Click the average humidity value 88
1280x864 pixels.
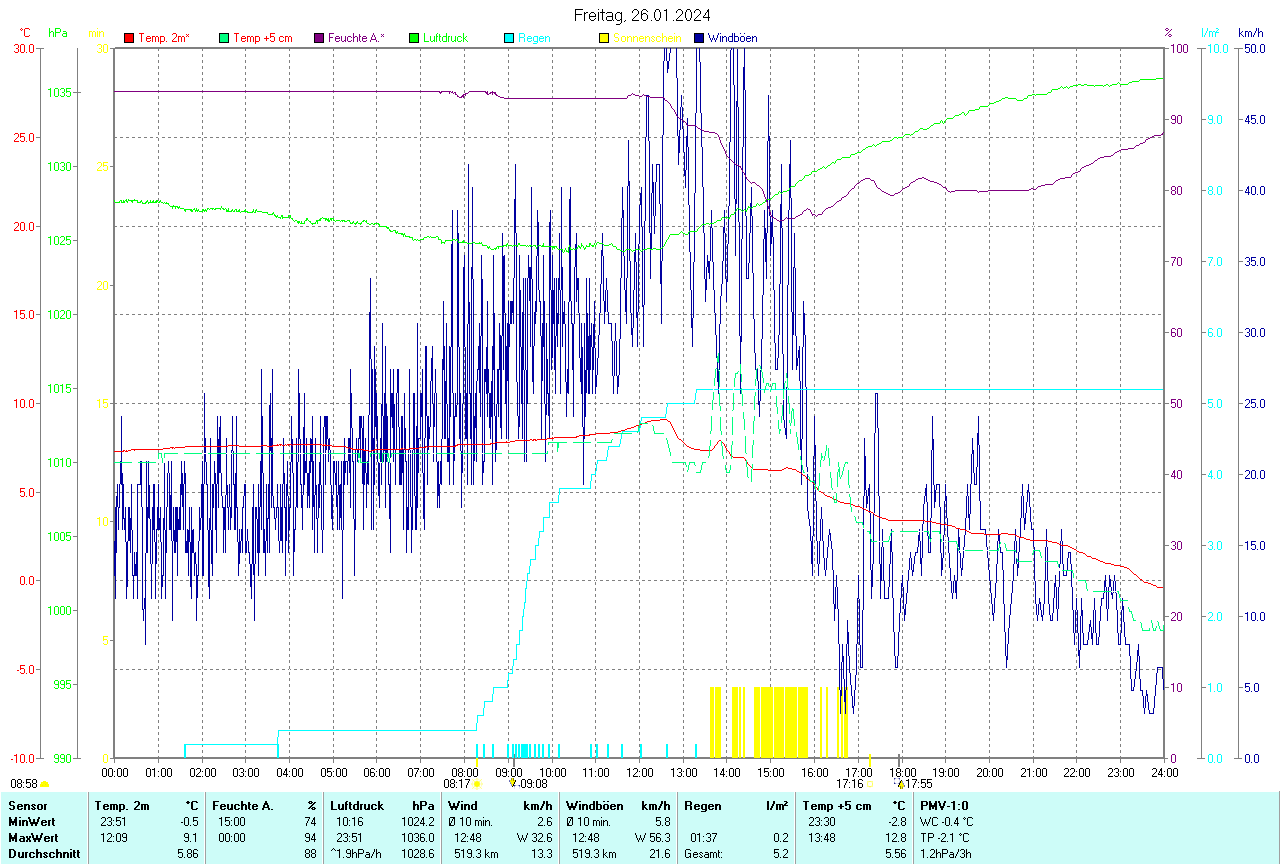pyautogui.click(x=310, y=854)
